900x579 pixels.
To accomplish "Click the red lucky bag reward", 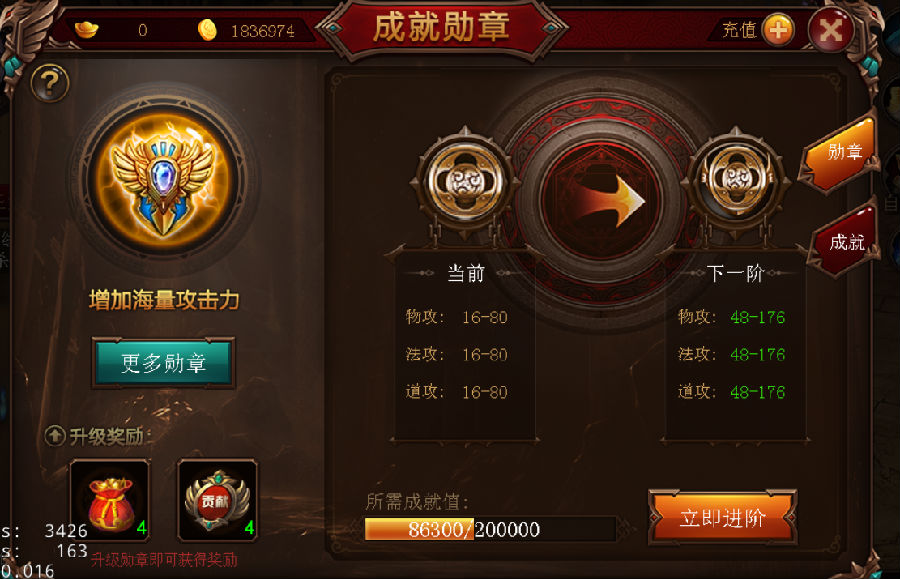I will pos(110,500).
